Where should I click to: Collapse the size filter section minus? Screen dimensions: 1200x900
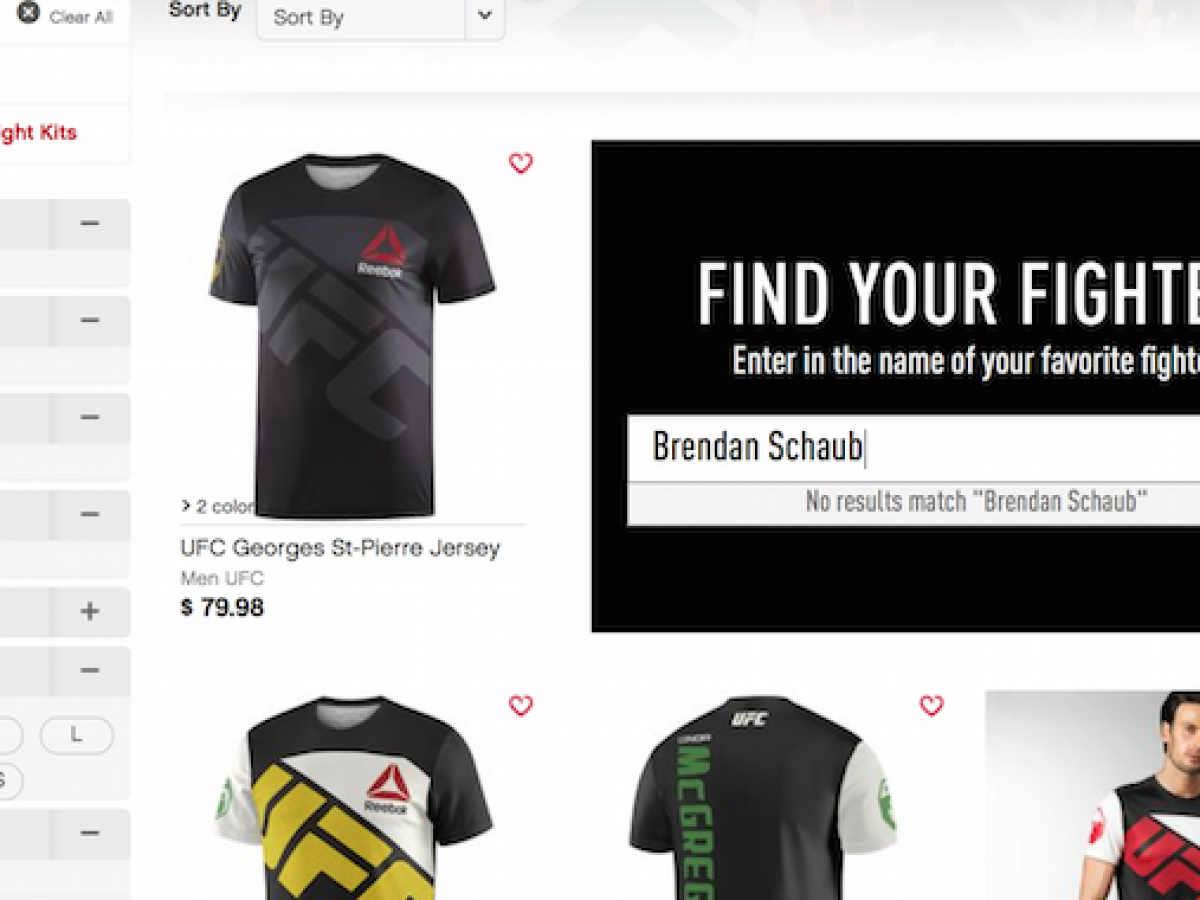(90, 671)
